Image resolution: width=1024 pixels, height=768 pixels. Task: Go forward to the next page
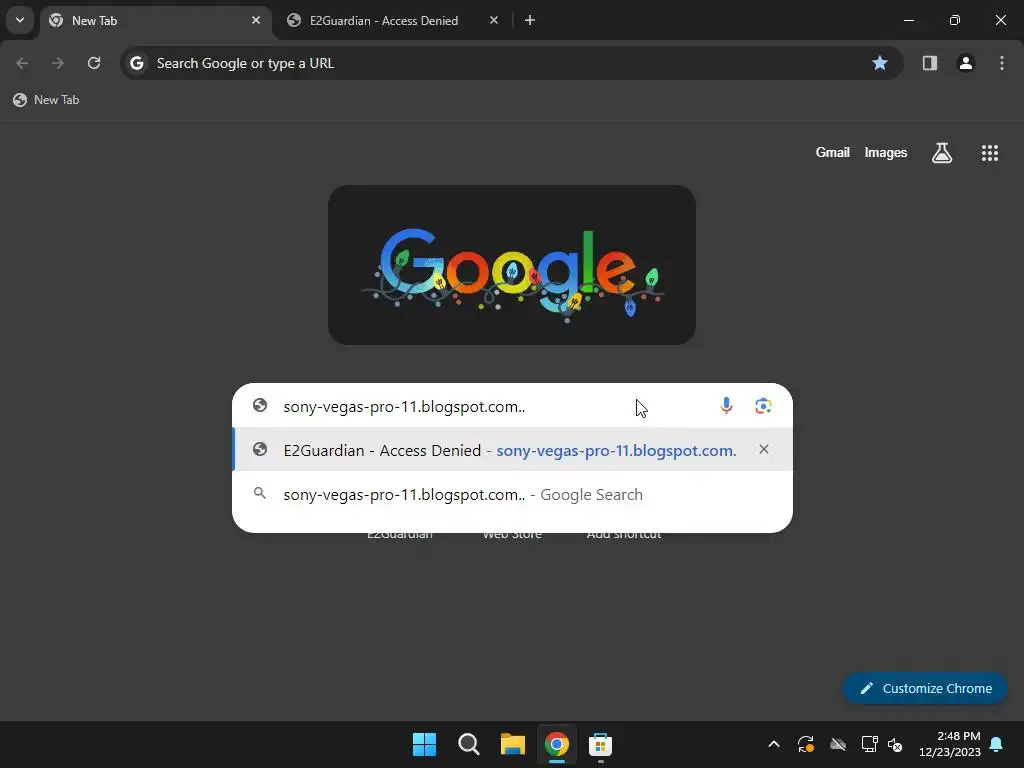(58, 63)
